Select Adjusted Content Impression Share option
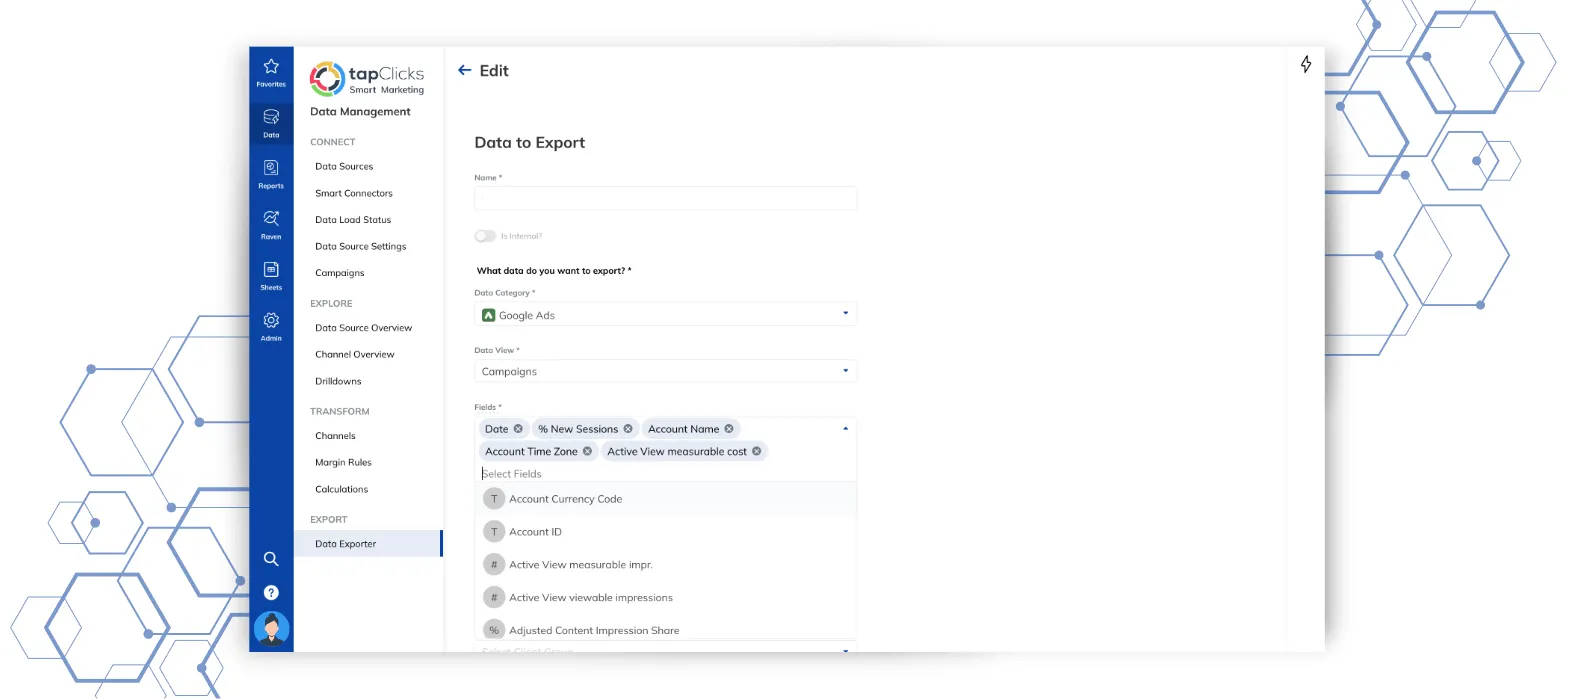Image resolution: width=1575 pixels, height=700 pixels. [666, 628]
